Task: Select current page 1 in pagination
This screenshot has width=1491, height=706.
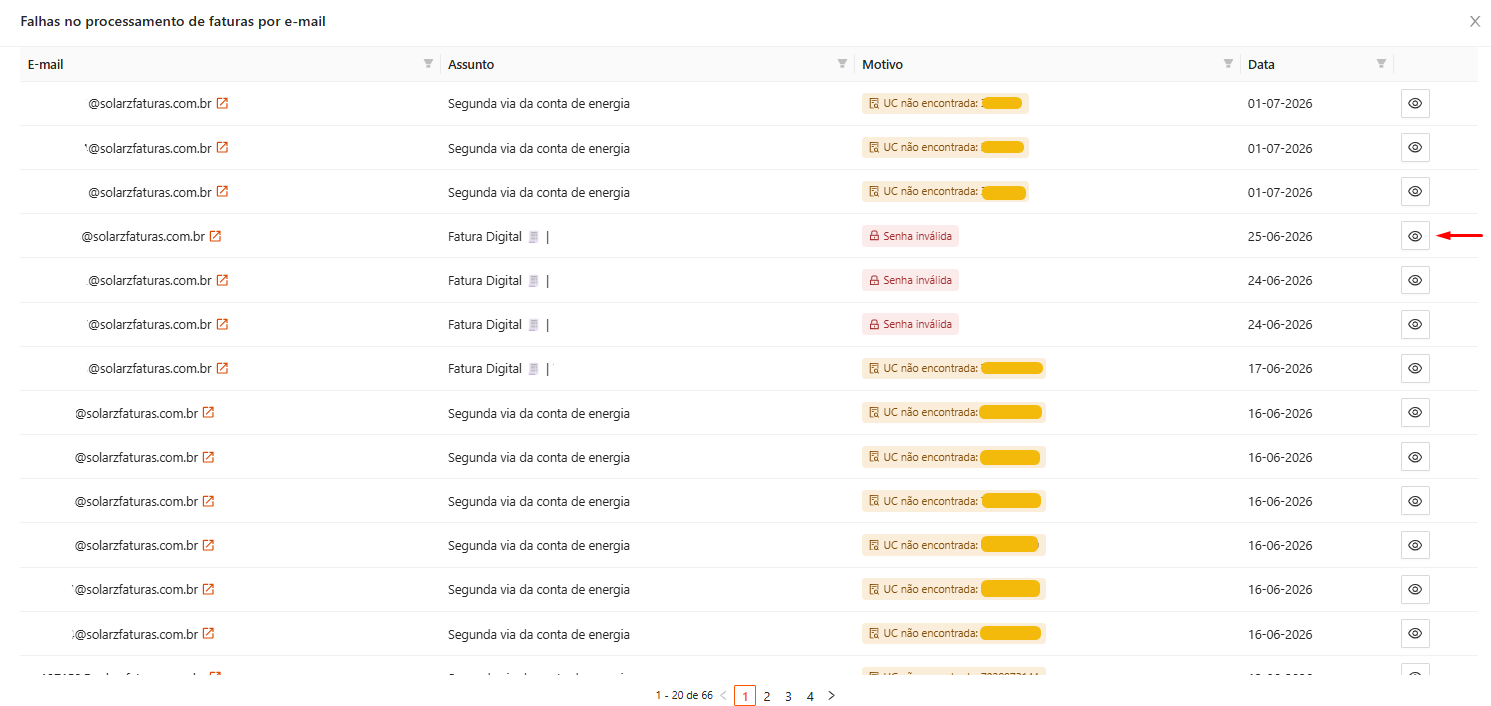Action: point(745,696)
